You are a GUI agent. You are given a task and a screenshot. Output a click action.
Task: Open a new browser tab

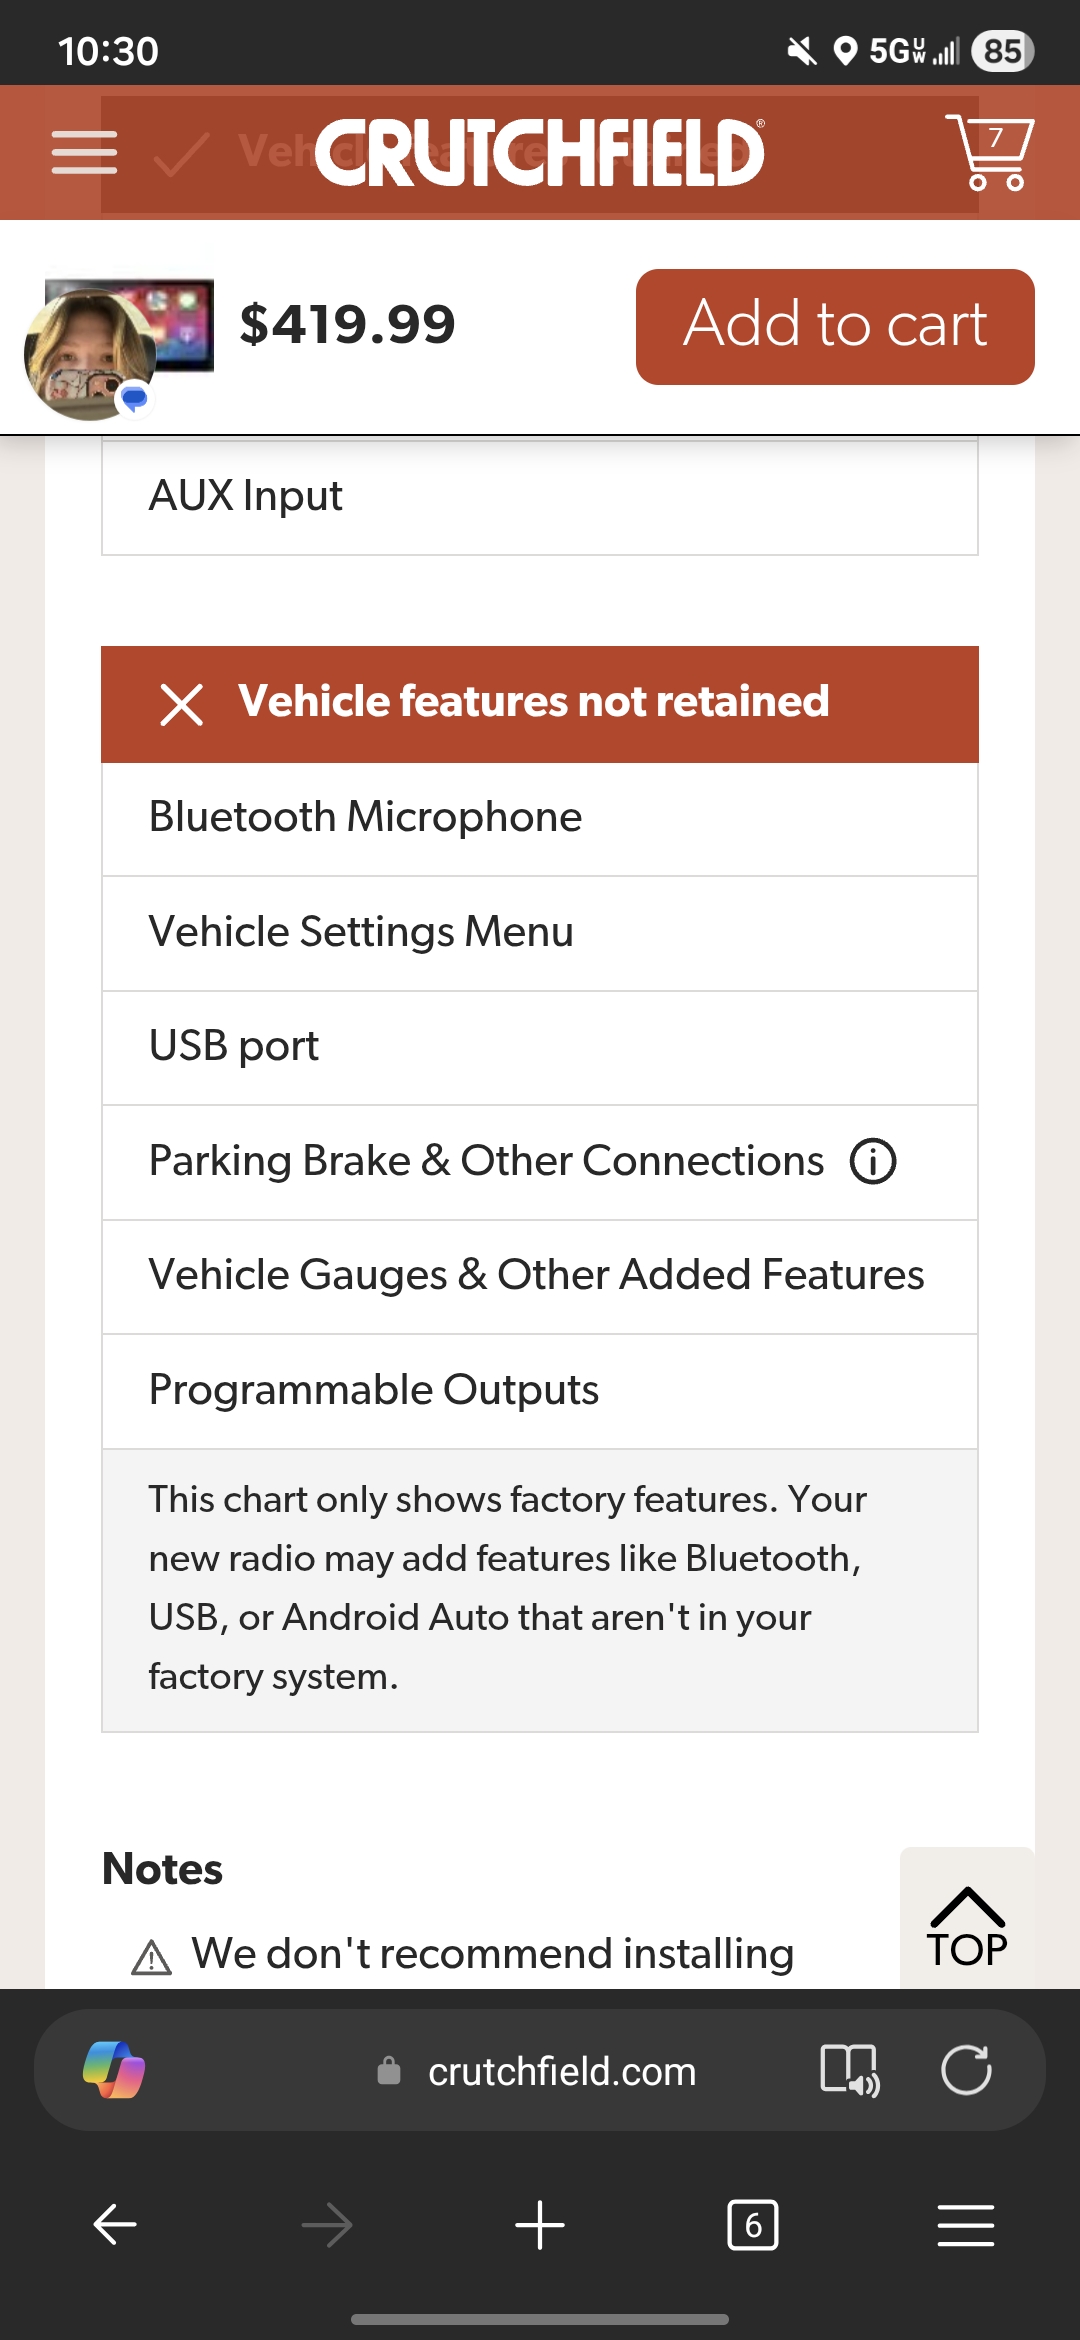540,2225
